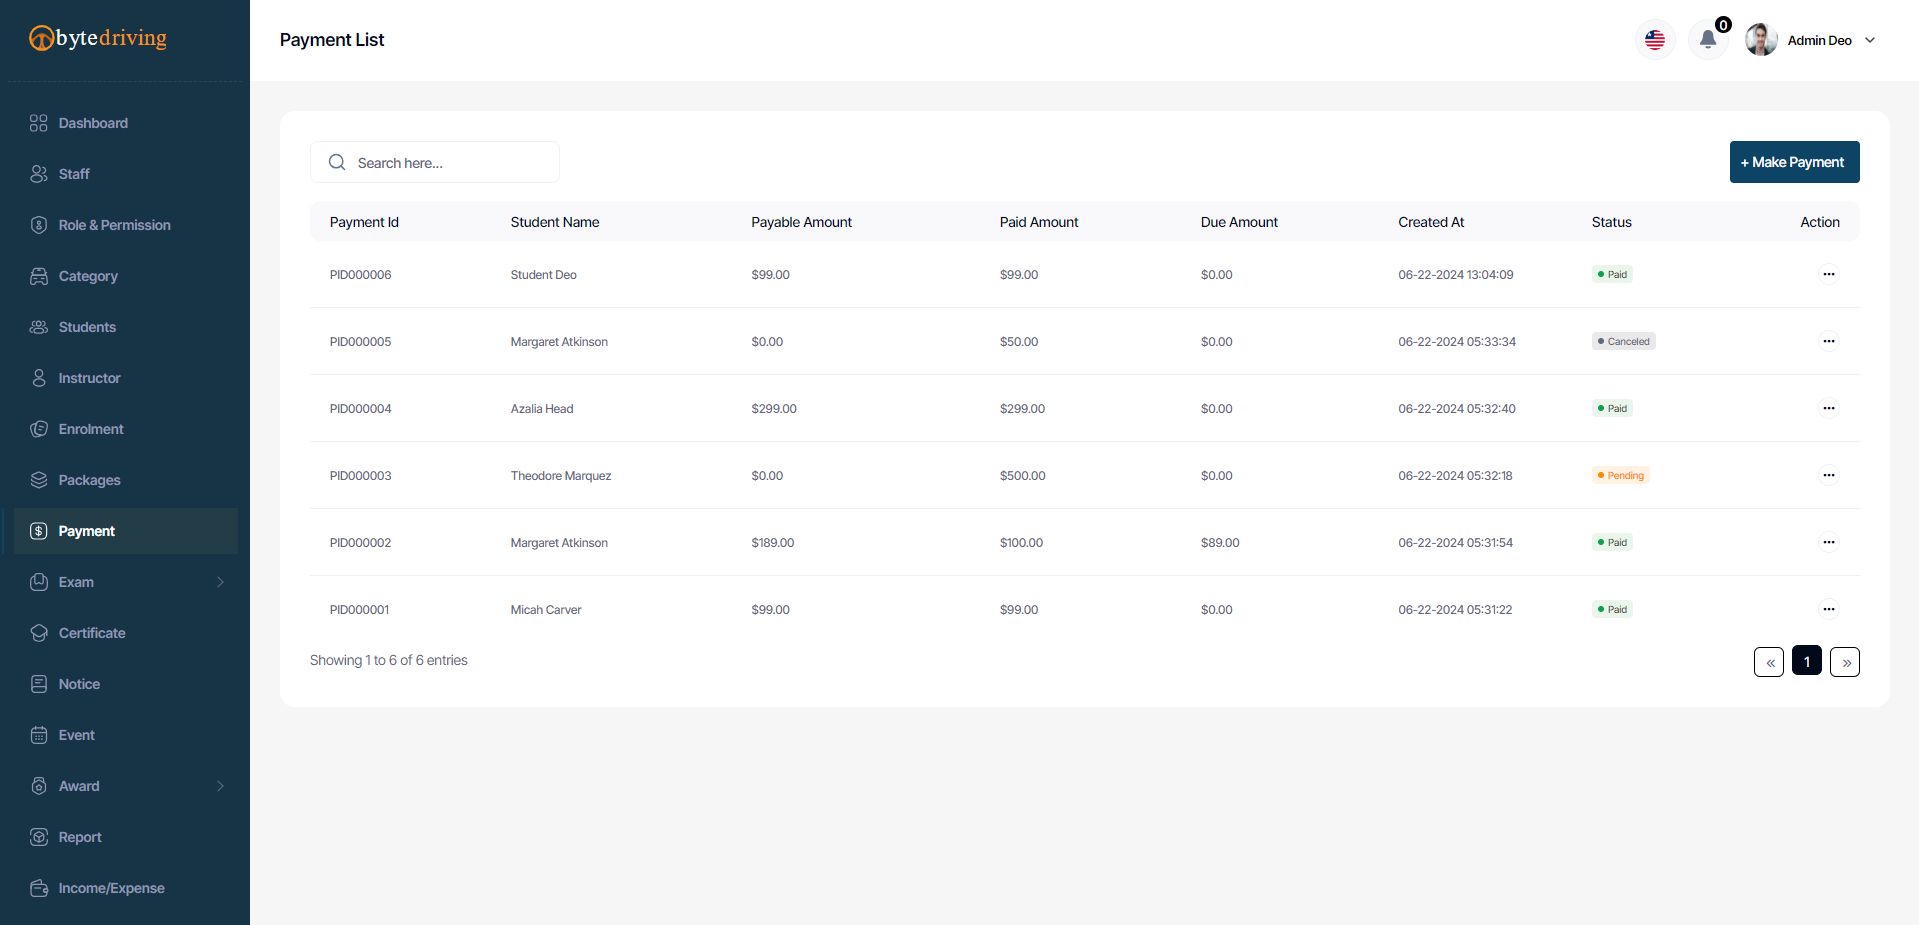Image resolution: width=1919 pixels, height=925 pixels.
Task: Open the US flag language selector
Action: 1655,40
